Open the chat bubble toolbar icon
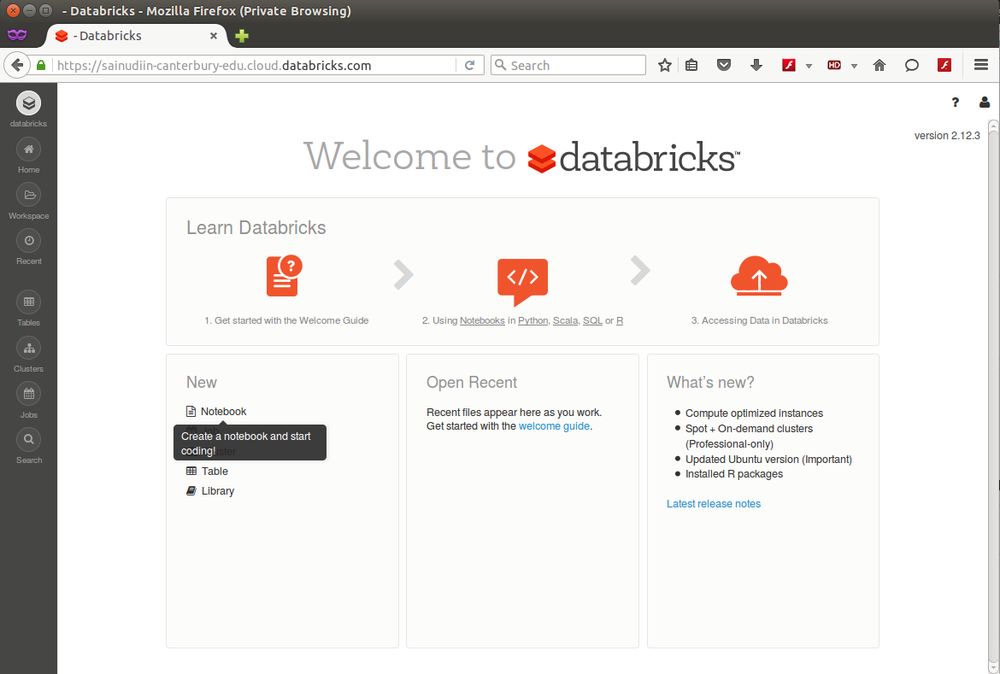 (912, 65)
